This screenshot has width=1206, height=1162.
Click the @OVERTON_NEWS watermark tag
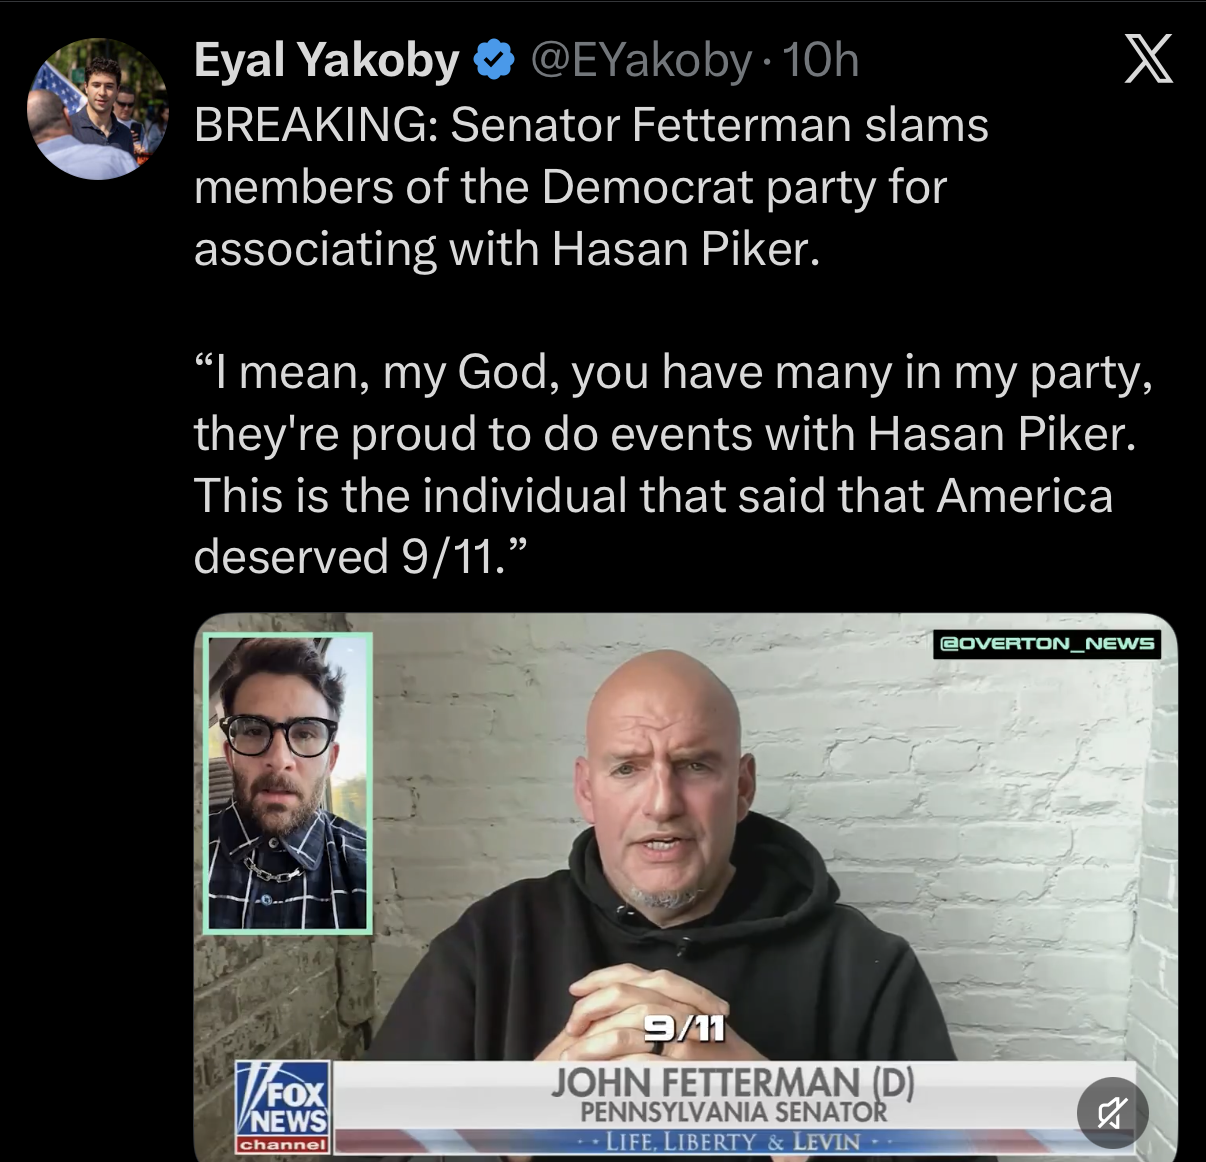(1046, 643)
